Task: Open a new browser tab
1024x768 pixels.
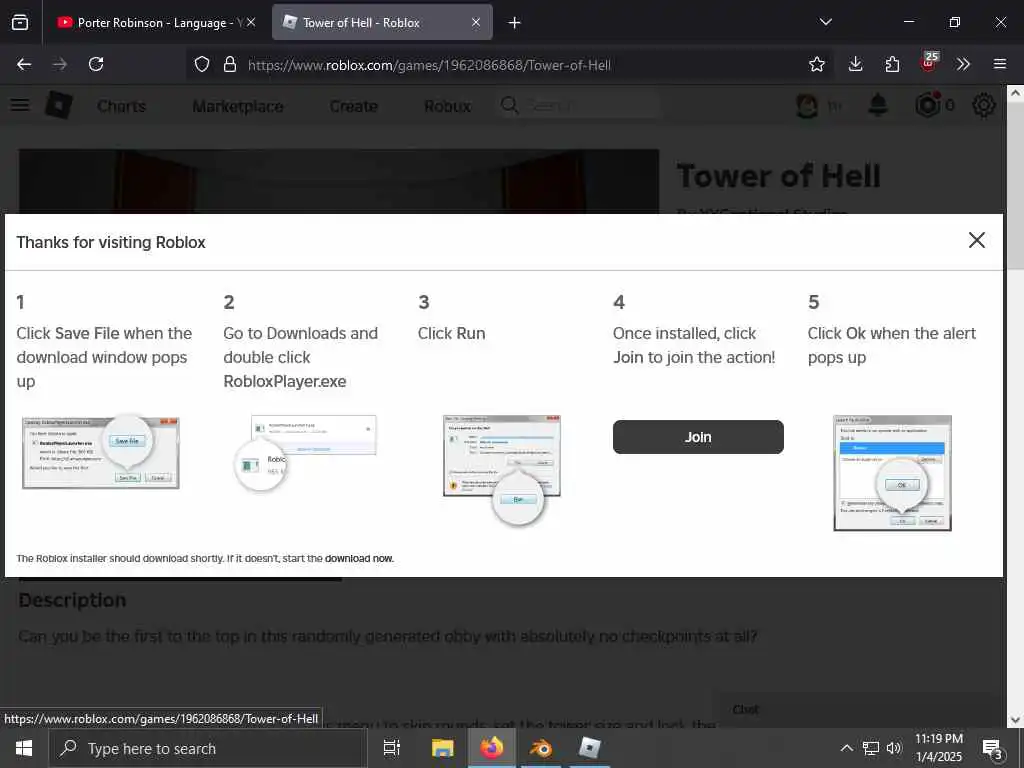Action: click(x=515, y=23)
